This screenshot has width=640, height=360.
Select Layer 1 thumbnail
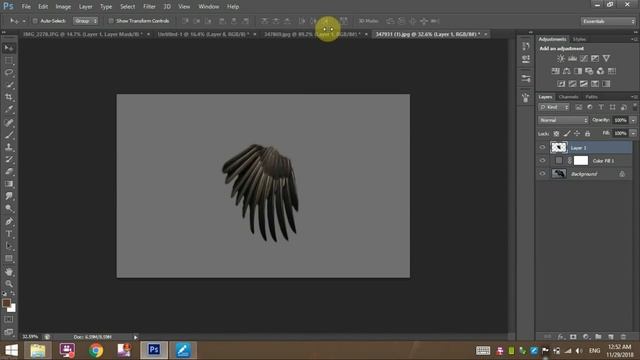click(559, 147)
